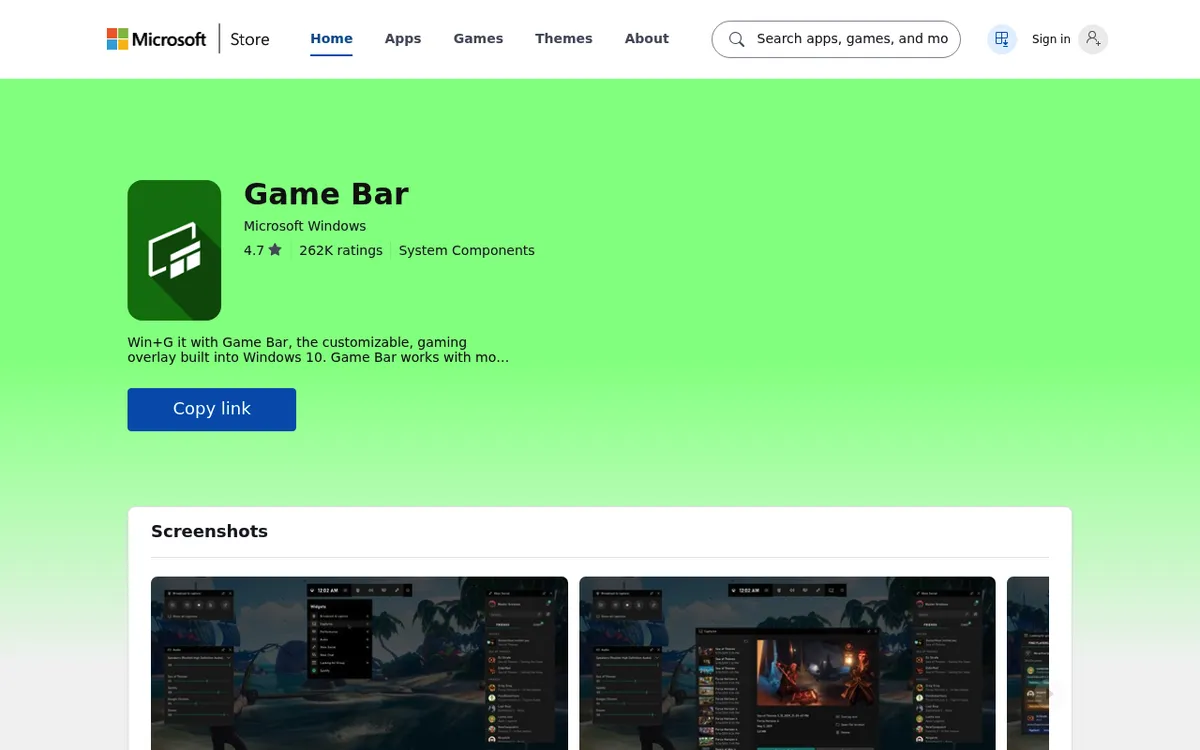This screenshot has width=1200, height=750.
Task: Click the Store app download icon
Action: click(1002, 39)
